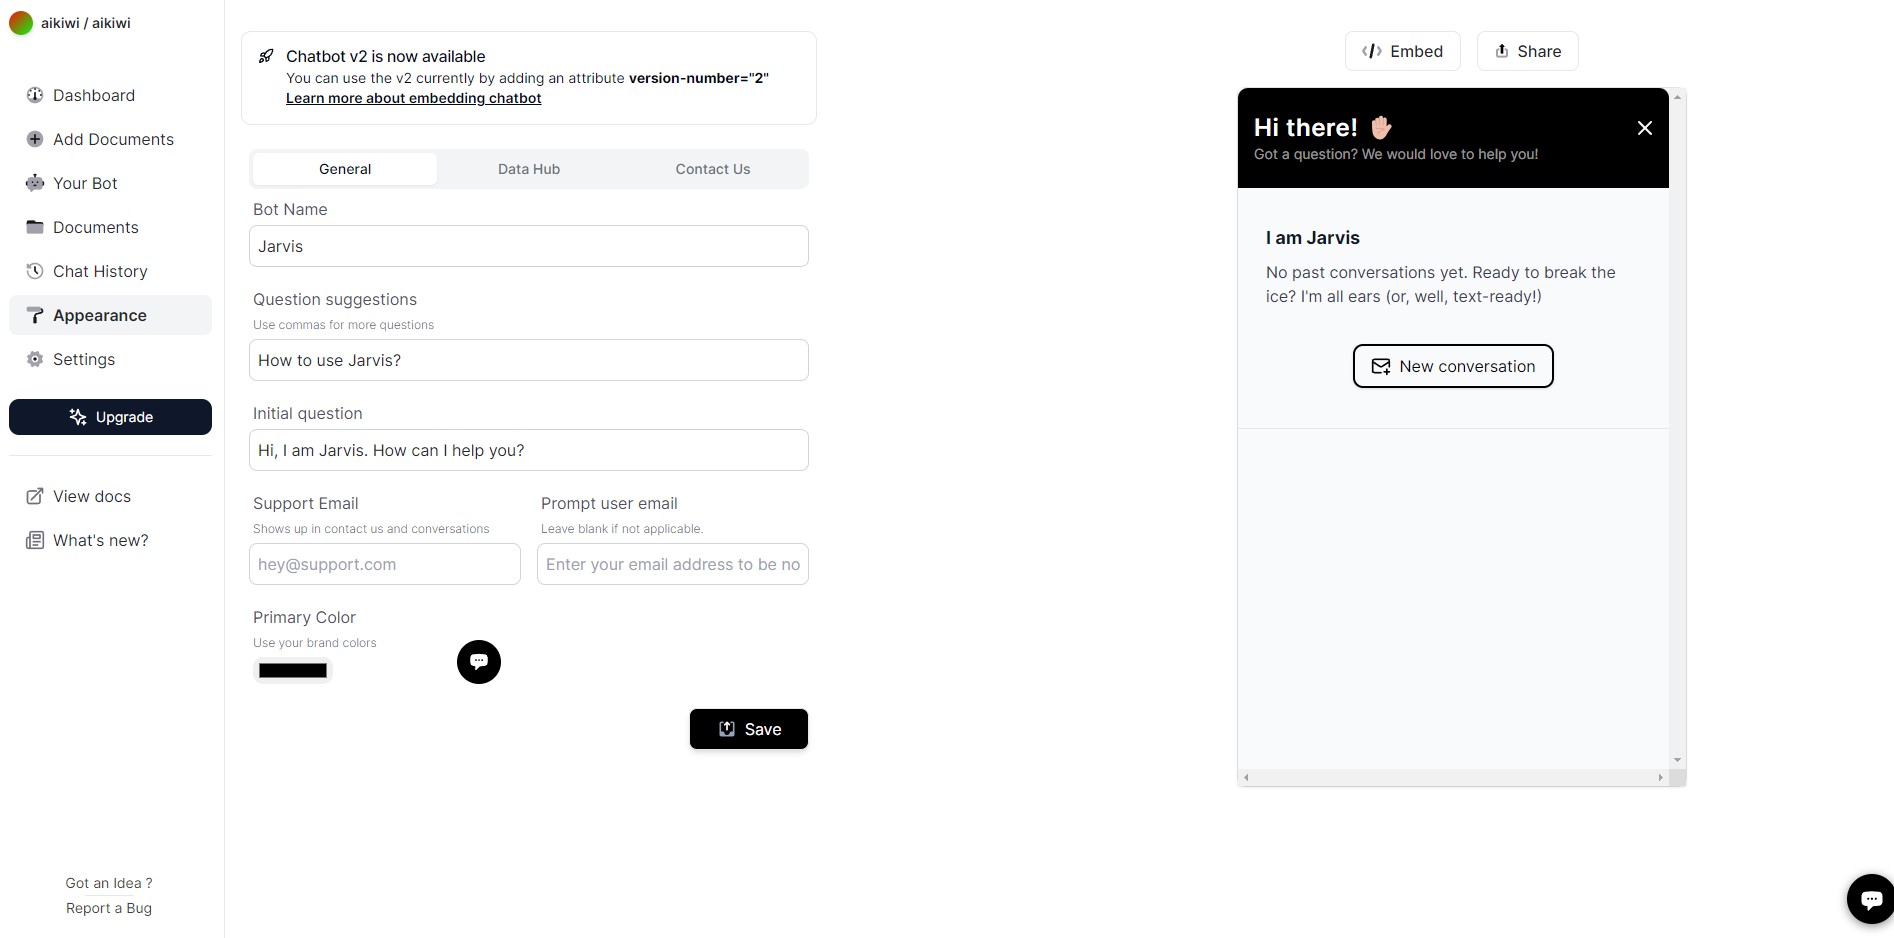Switch to the Contact Us tab
1894x938 pixels.
point(713,169)
